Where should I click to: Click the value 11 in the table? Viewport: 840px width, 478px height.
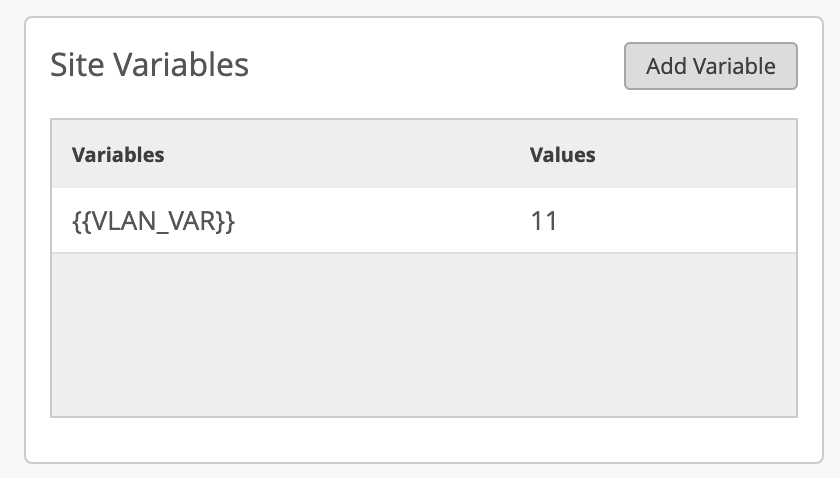pyautogui.click(x=544, y=220)
